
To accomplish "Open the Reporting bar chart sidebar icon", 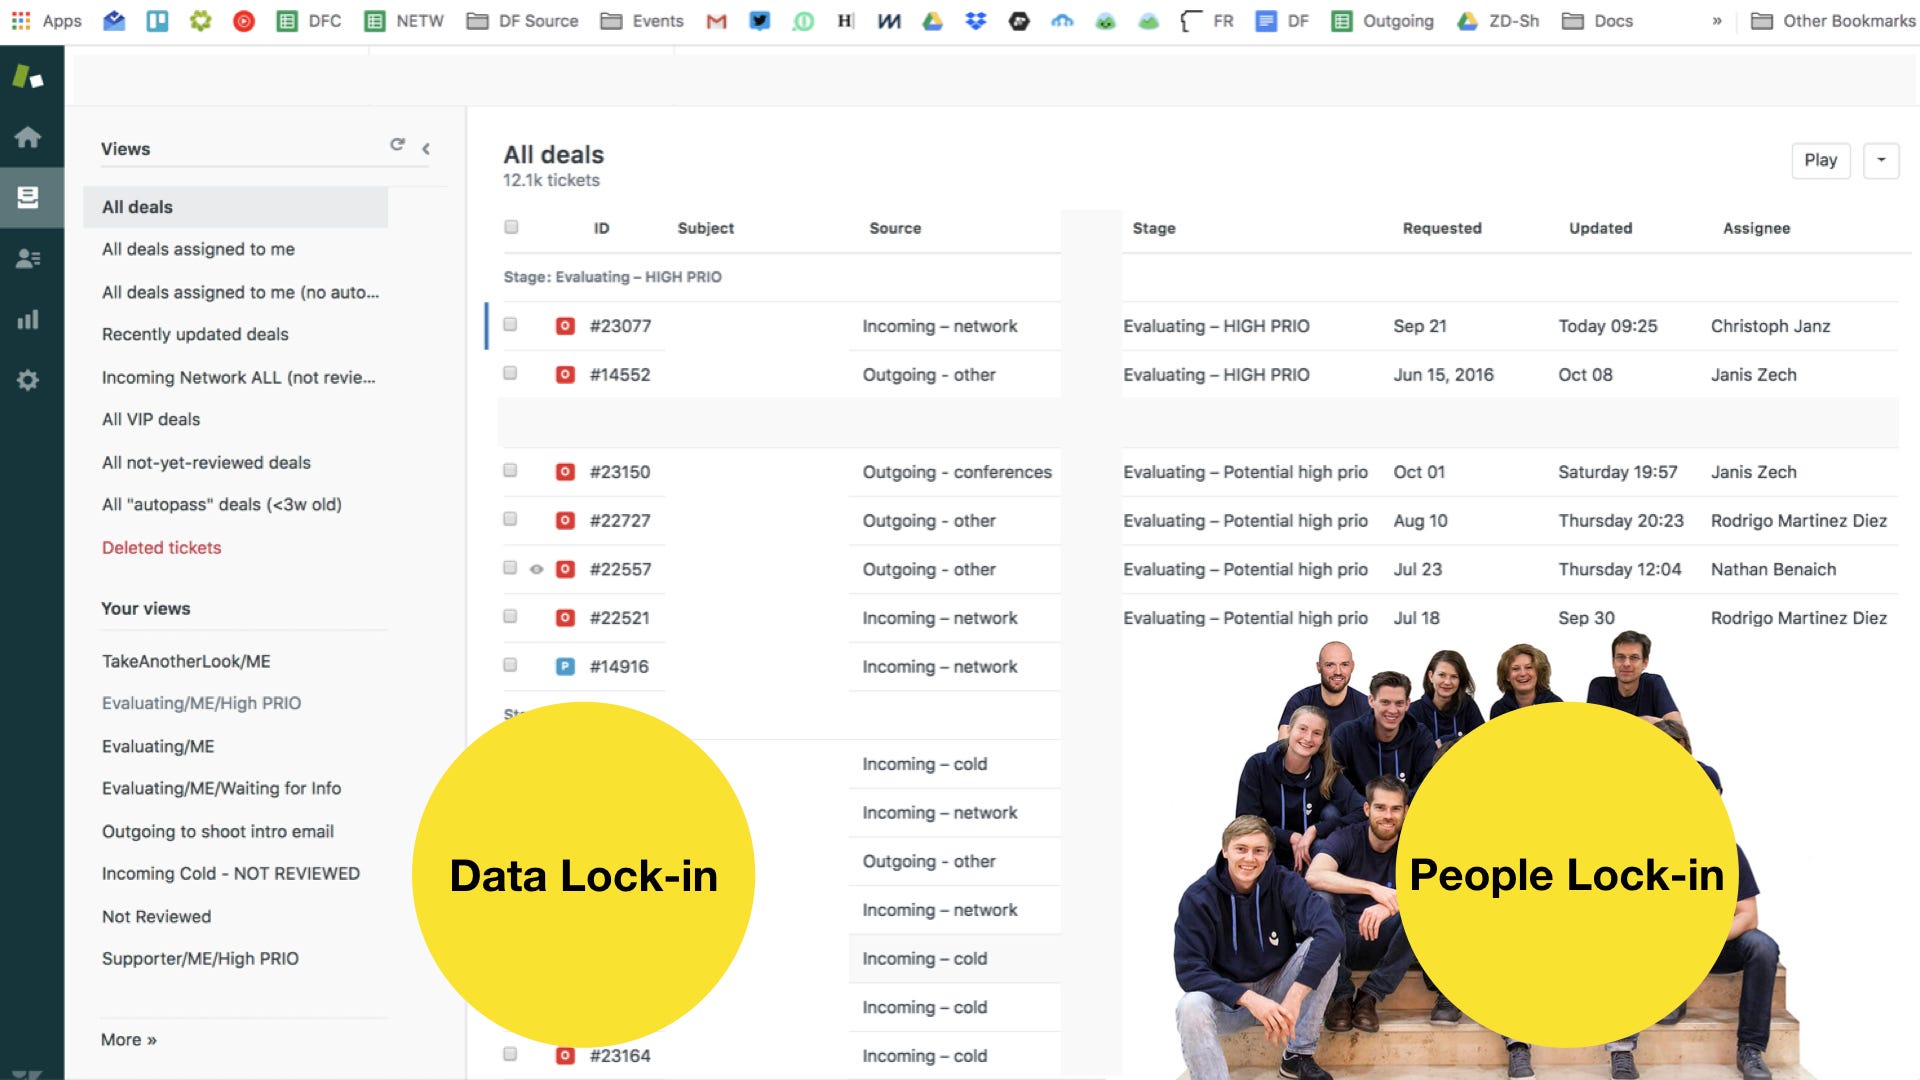I will pyautogui.click(x=28, y=320).
